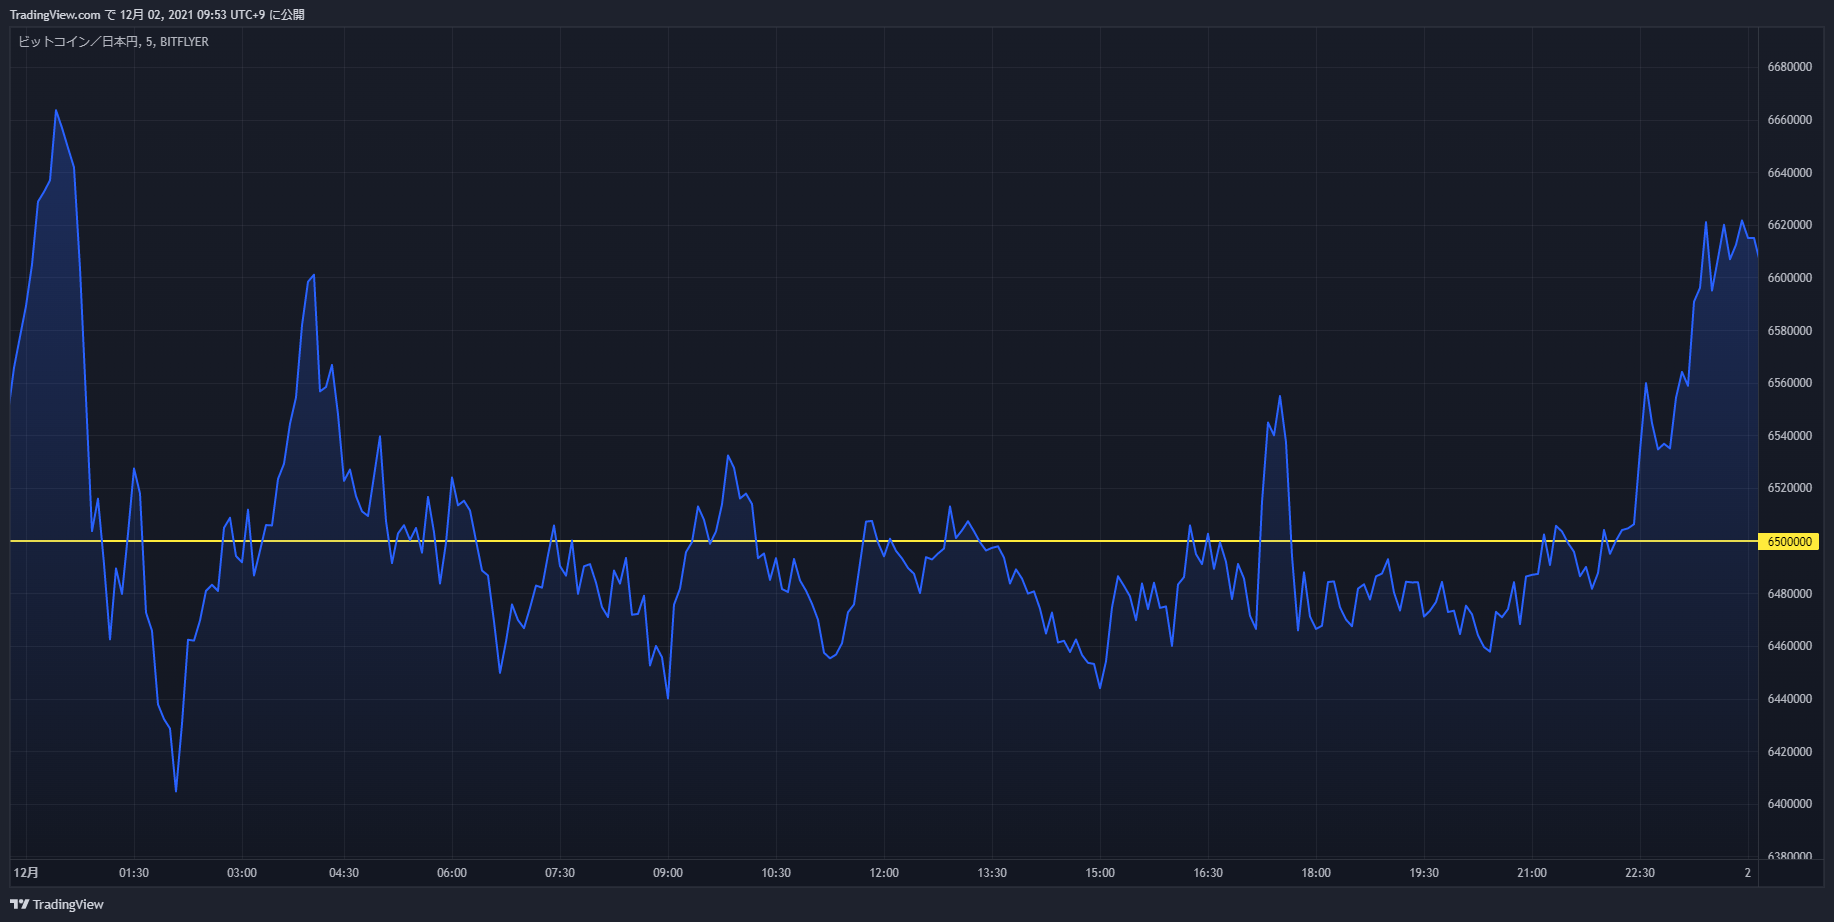Click the 6580000 price axis label
Viewport: 1834px width, 922px height.
pos(1789,331)
